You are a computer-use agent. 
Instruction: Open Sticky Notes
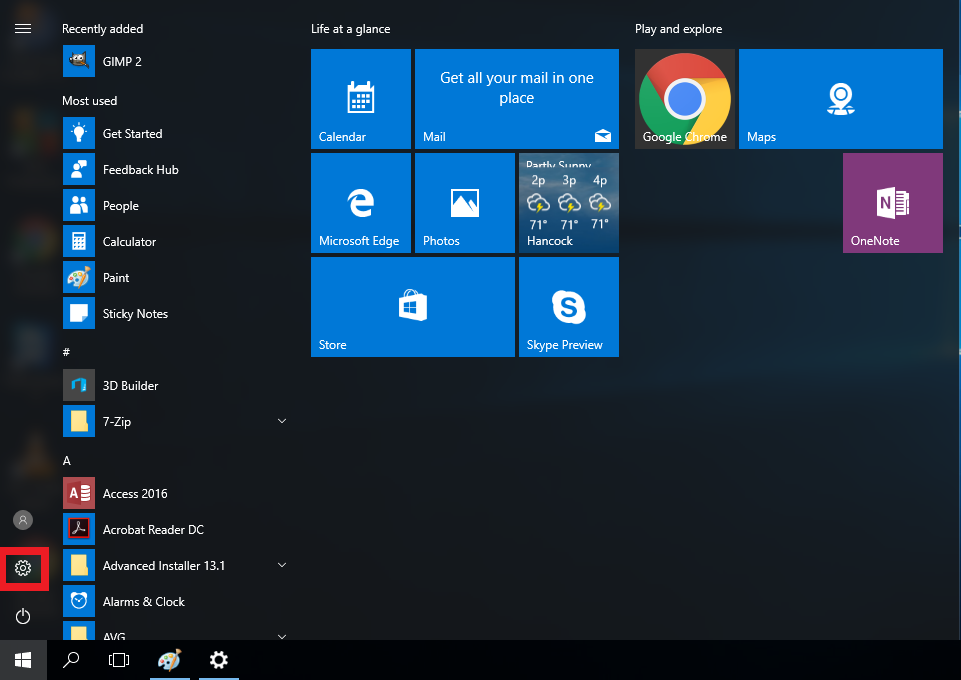(175, 314)
